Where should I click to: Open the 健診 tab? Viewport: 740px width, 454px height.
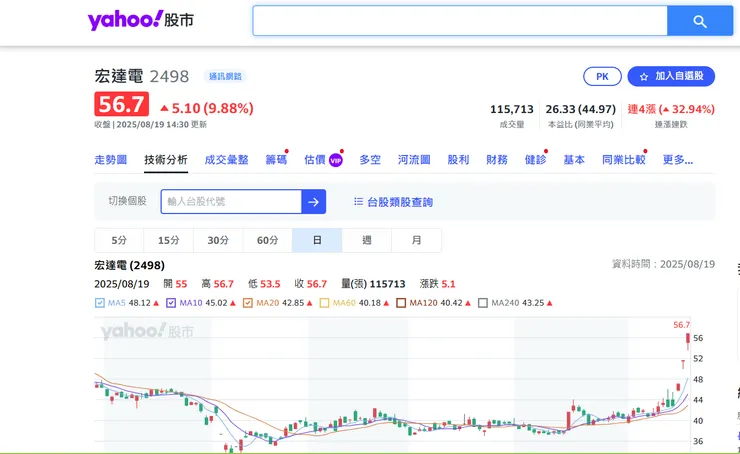[x=536, y=160]
